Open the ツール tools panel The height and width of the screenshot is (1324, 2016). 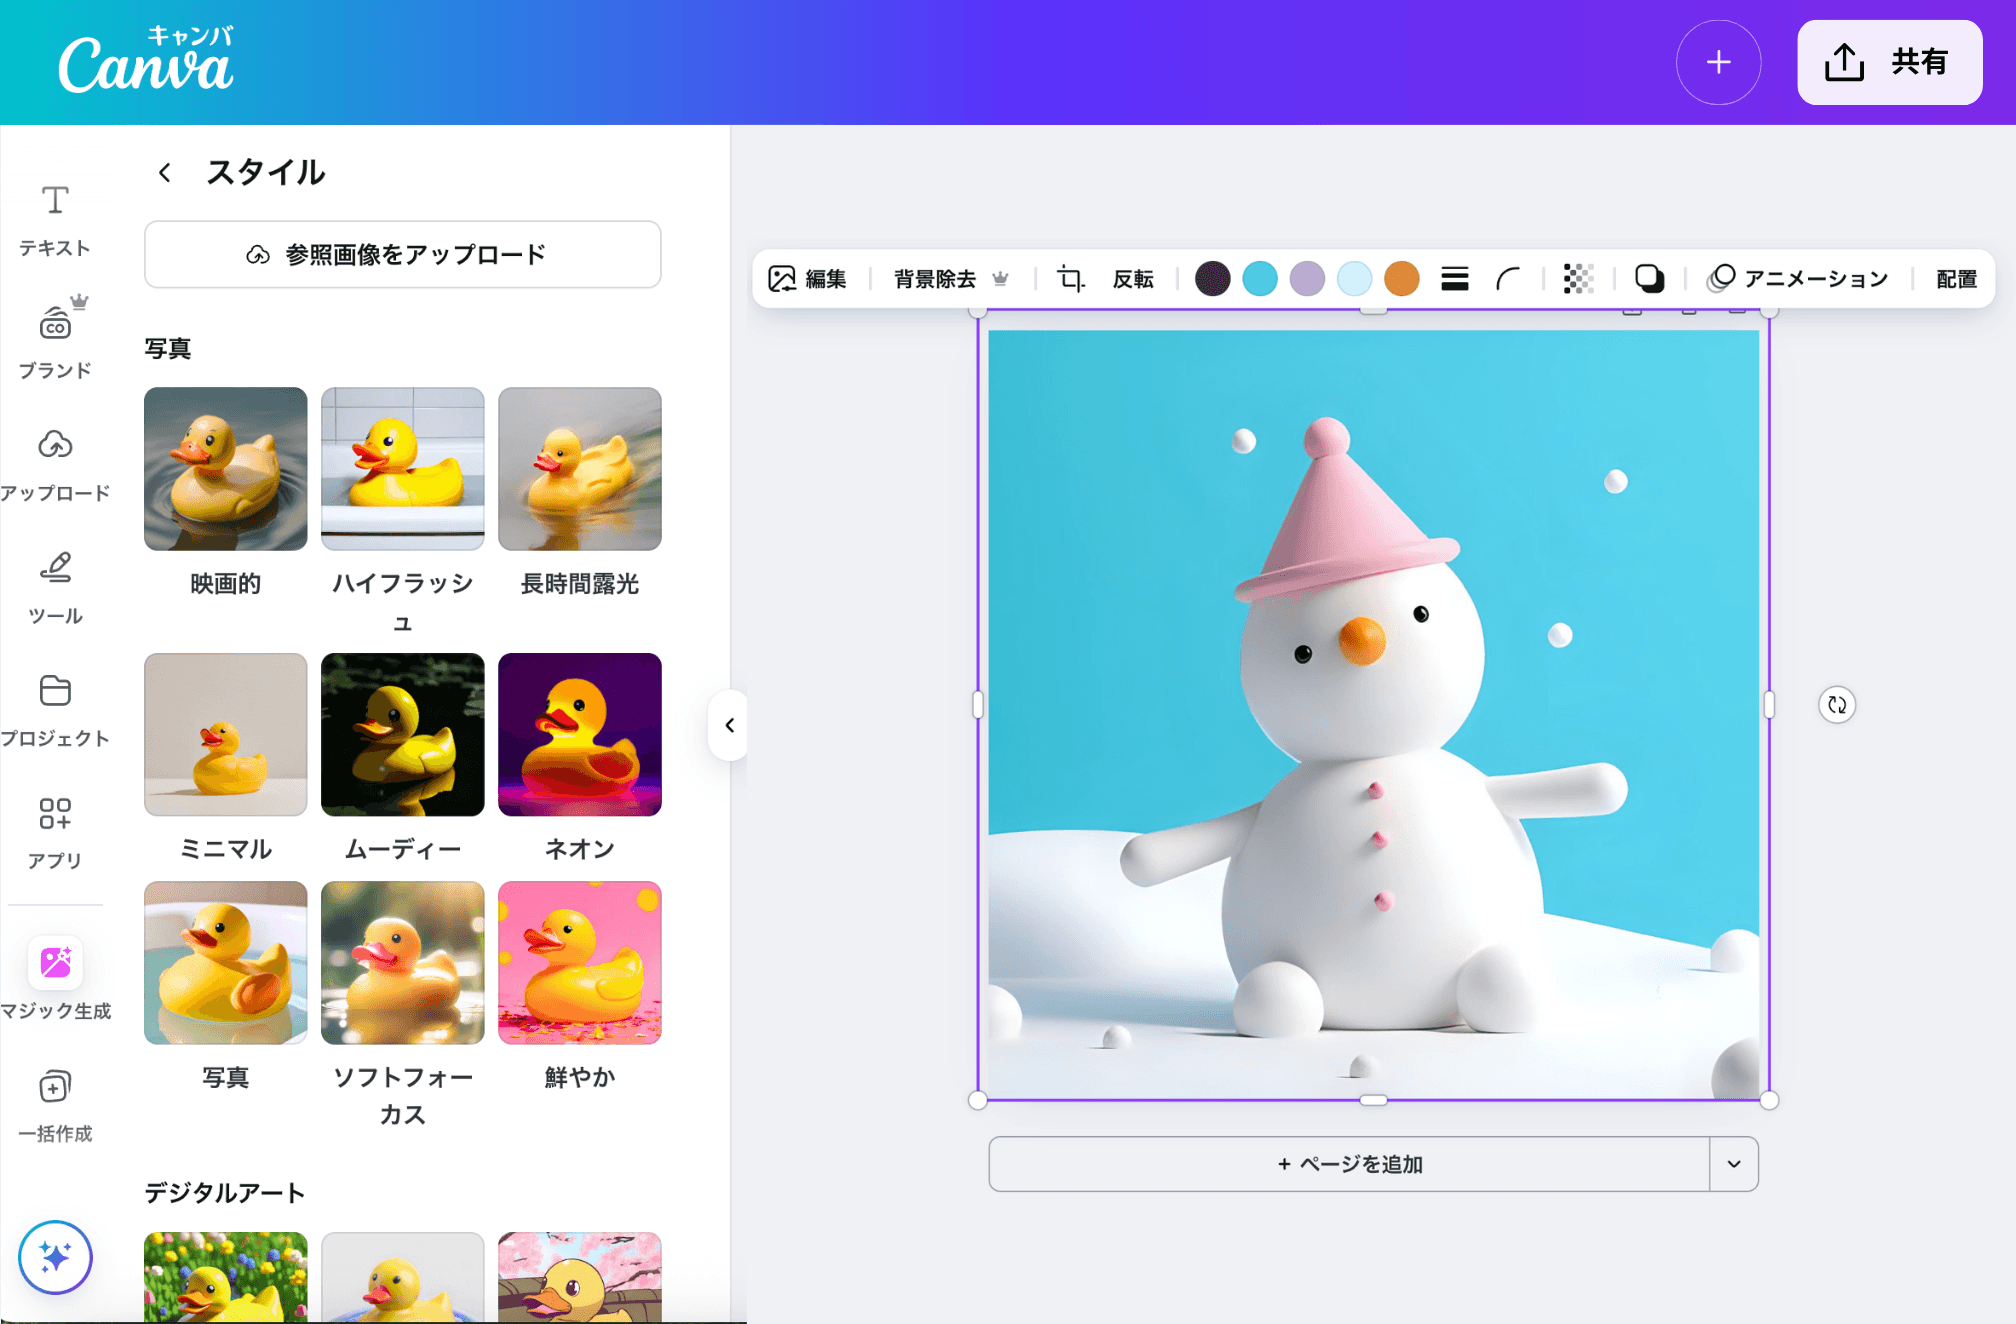click(55, 588)
